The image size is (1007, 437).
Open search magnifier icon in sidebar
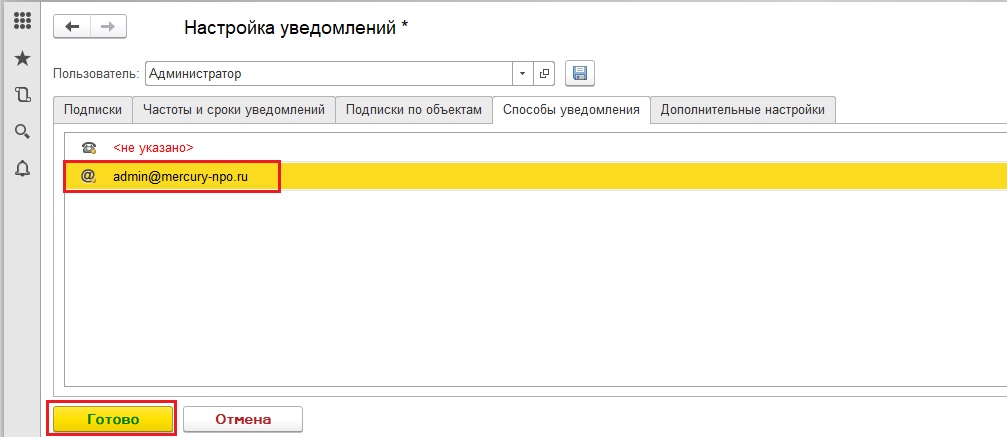22,132
